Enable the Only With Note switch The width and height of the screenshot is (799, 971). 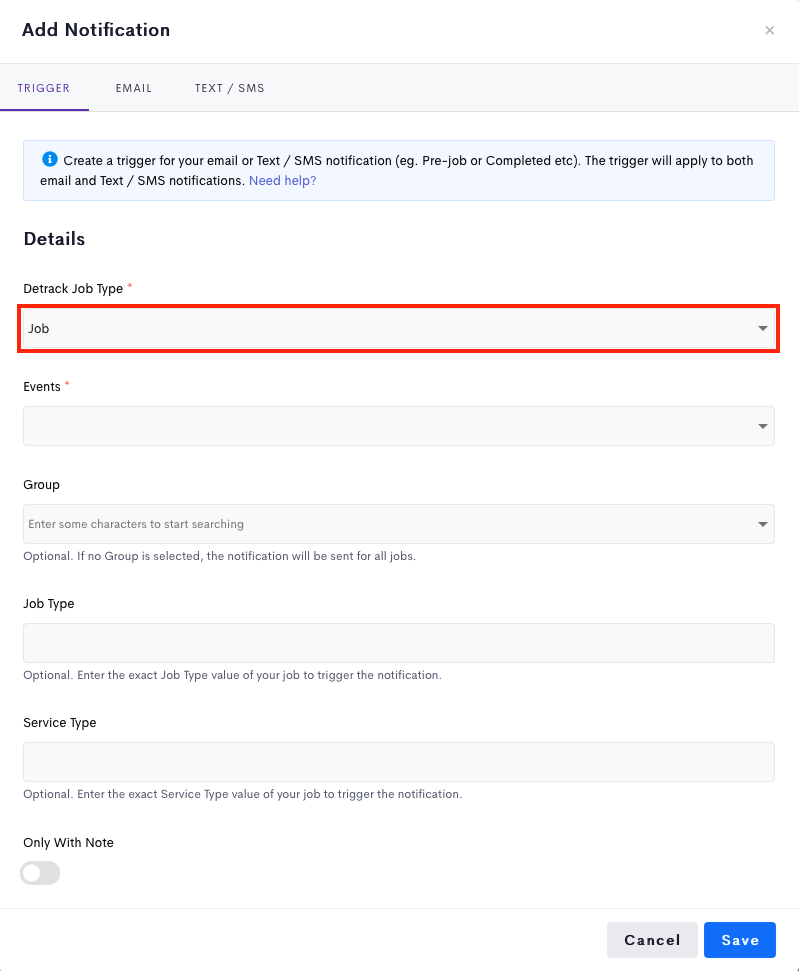(40, 873)
